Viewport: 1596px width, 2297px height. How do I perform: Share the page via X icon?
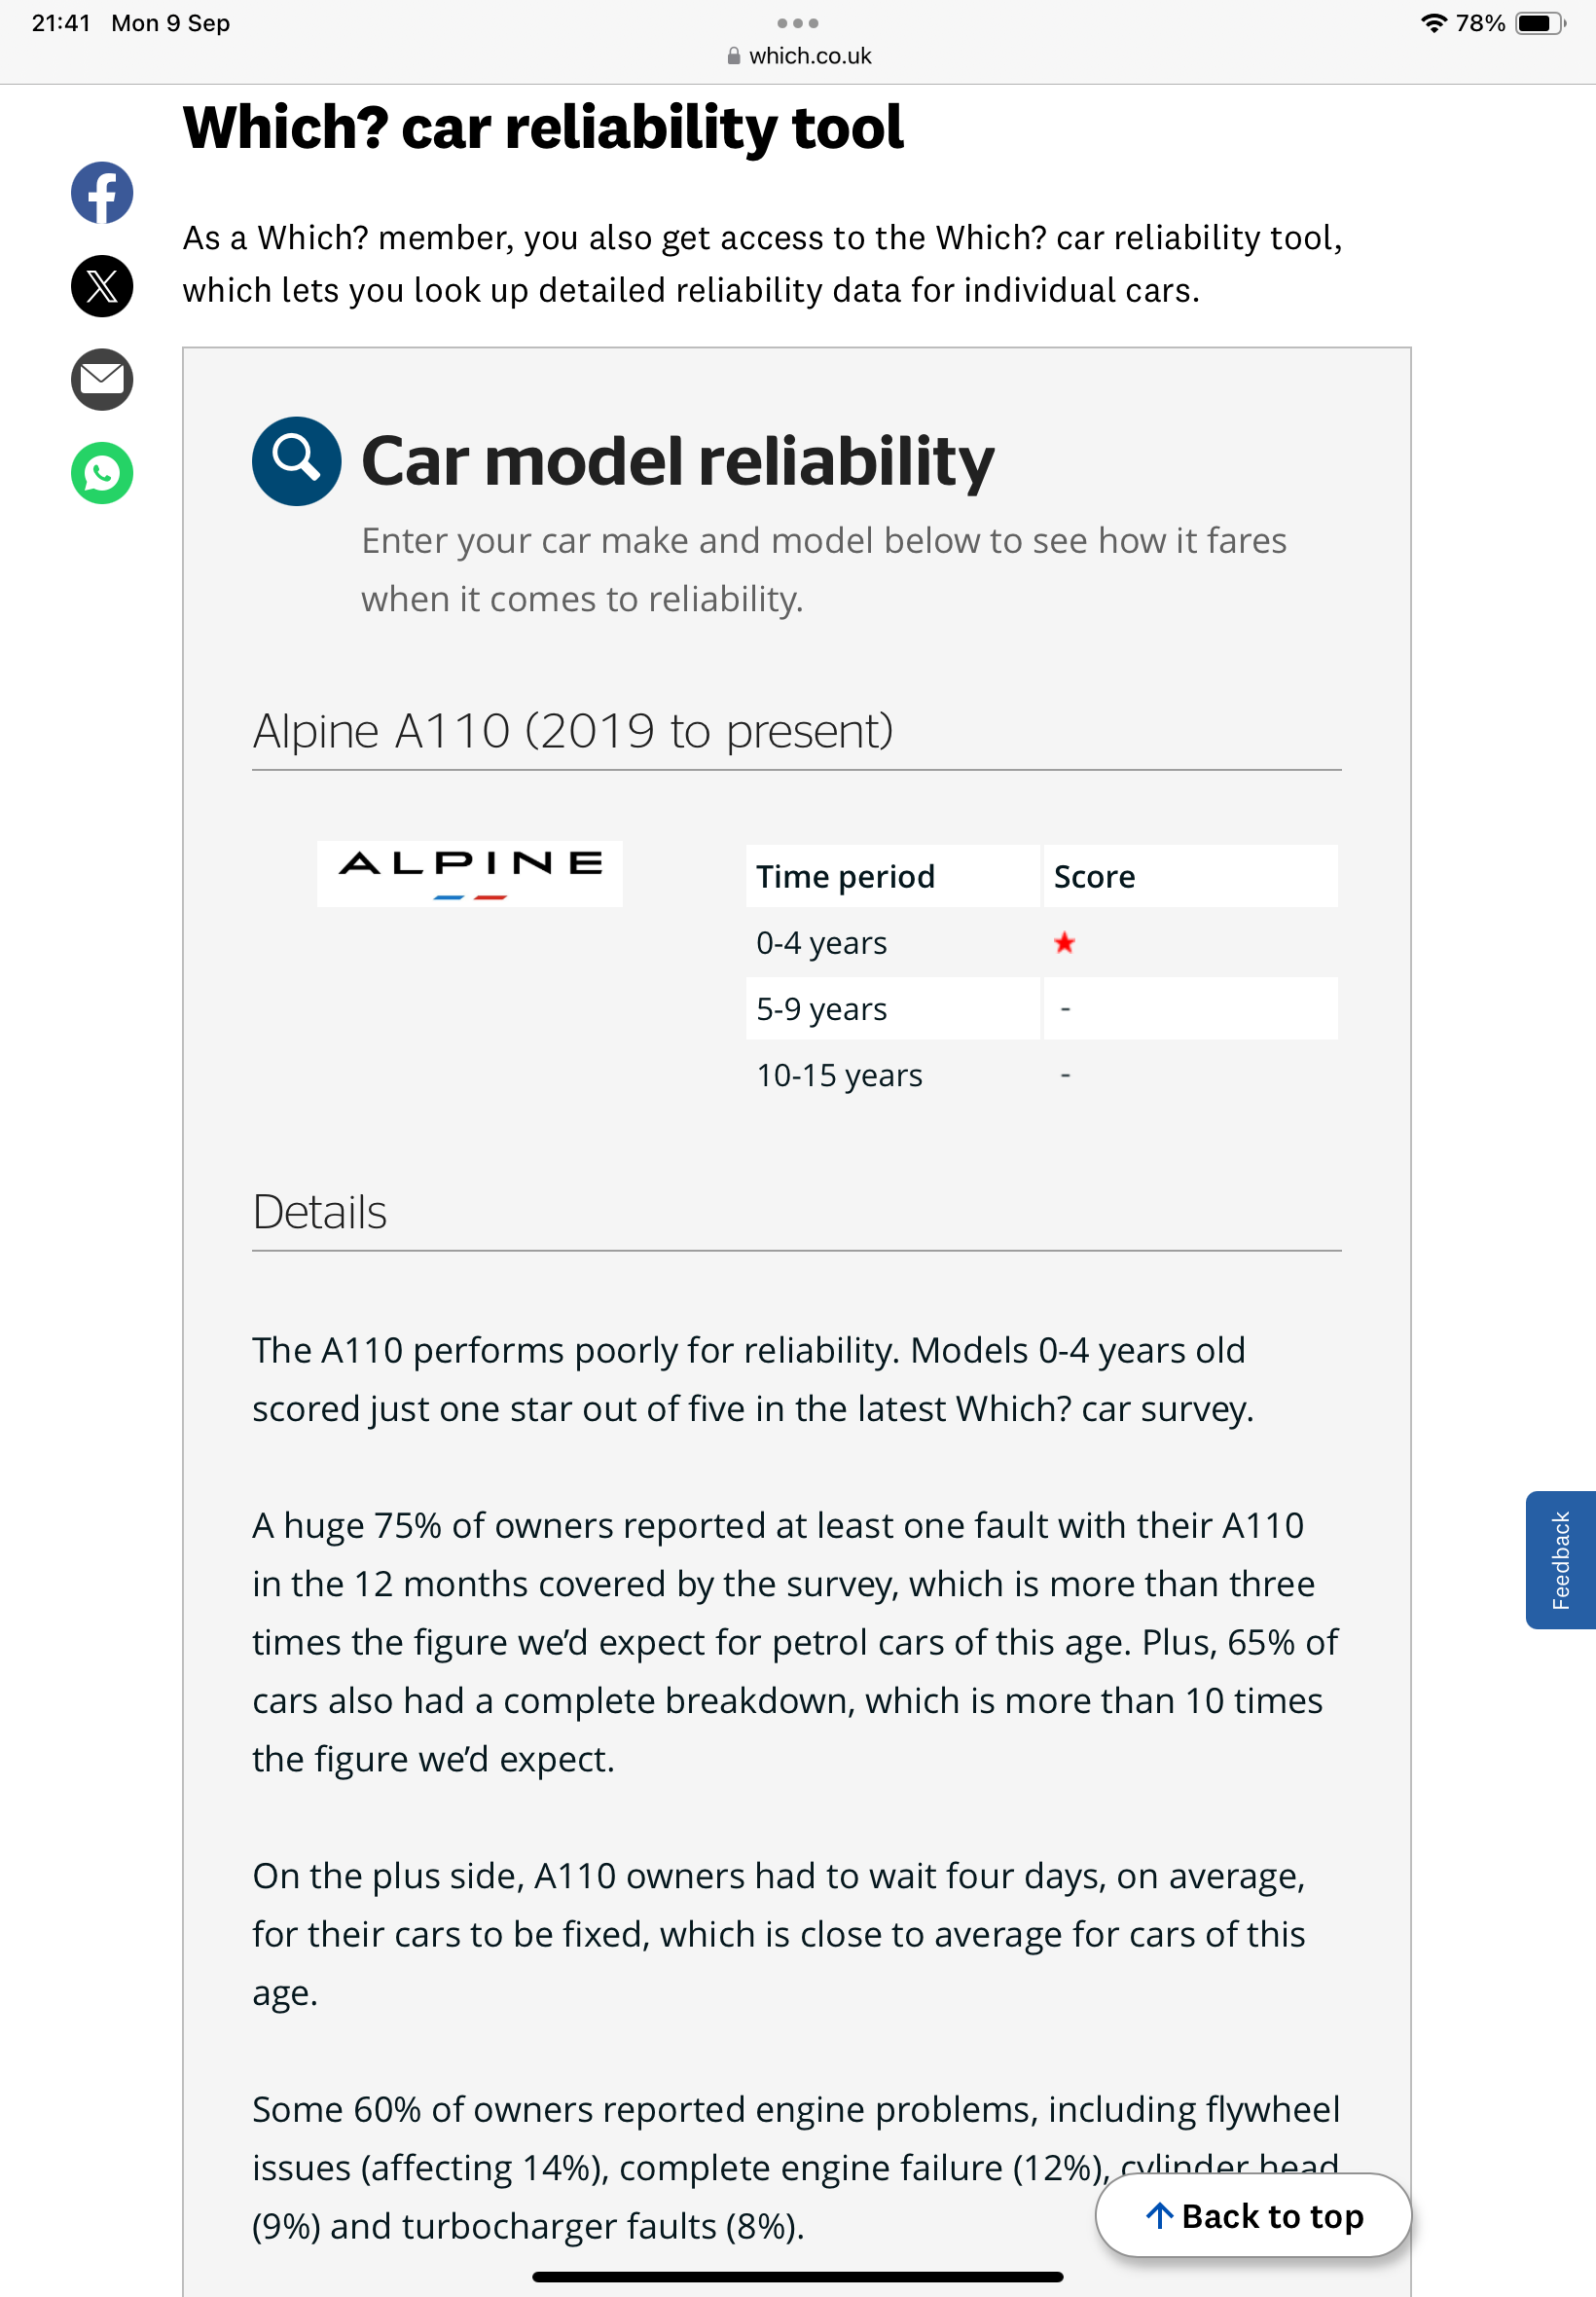[x=102, y=286]
